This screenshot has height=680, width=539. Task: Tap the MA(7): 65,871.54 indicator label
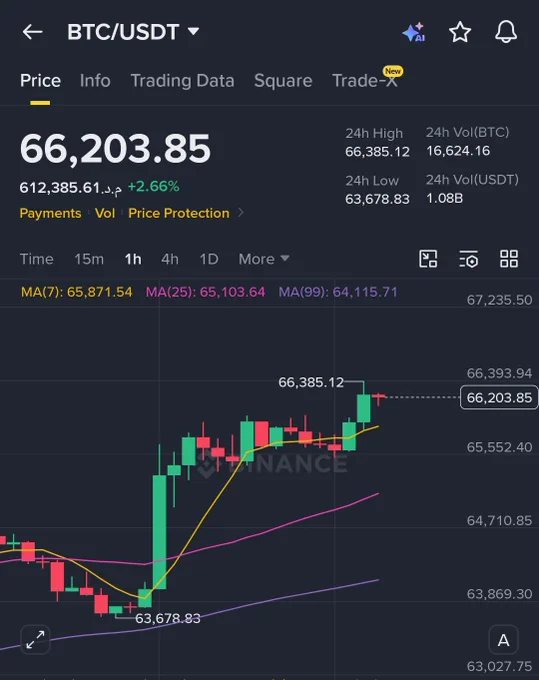click(77, 292)
